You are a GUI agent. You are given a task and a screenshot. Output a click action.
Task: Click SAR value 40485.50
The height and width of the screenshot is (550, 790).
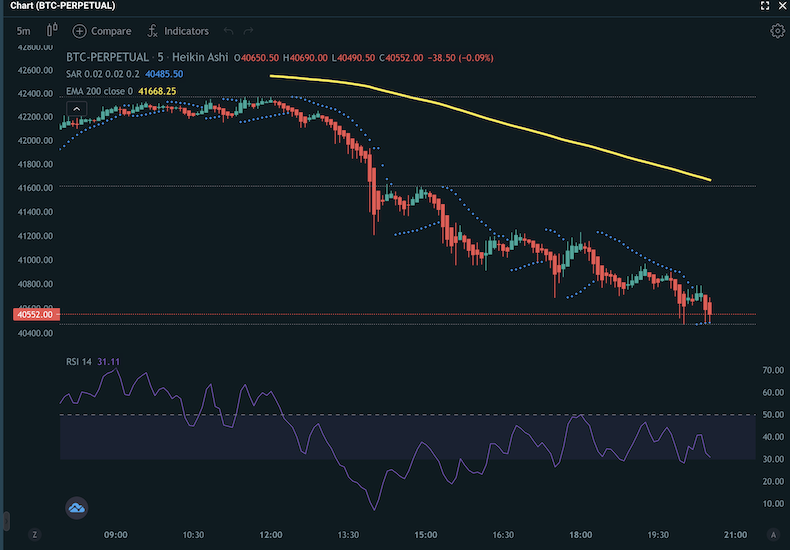click(x=164, y=74)
